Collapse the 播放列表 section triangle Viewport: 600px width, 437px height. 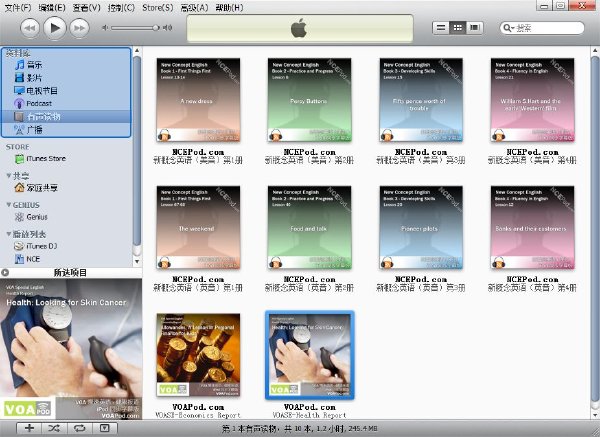8,234
